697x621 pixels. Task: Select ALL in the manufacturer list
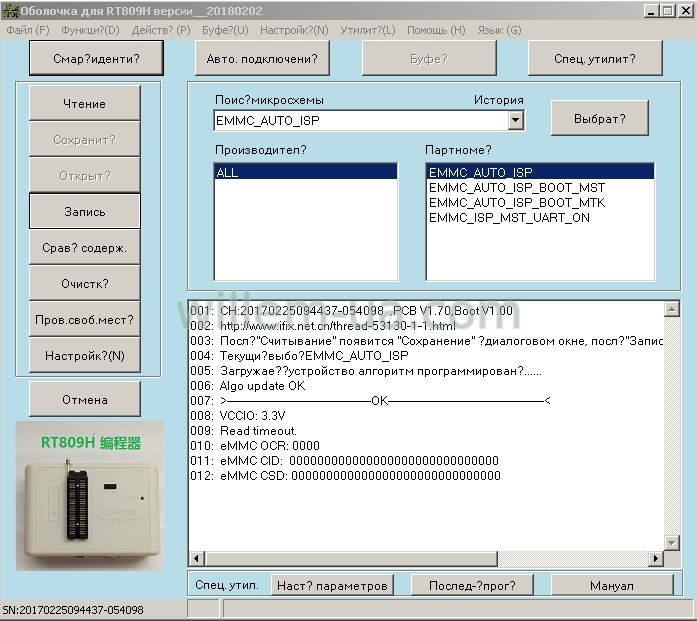coord(305,172)
